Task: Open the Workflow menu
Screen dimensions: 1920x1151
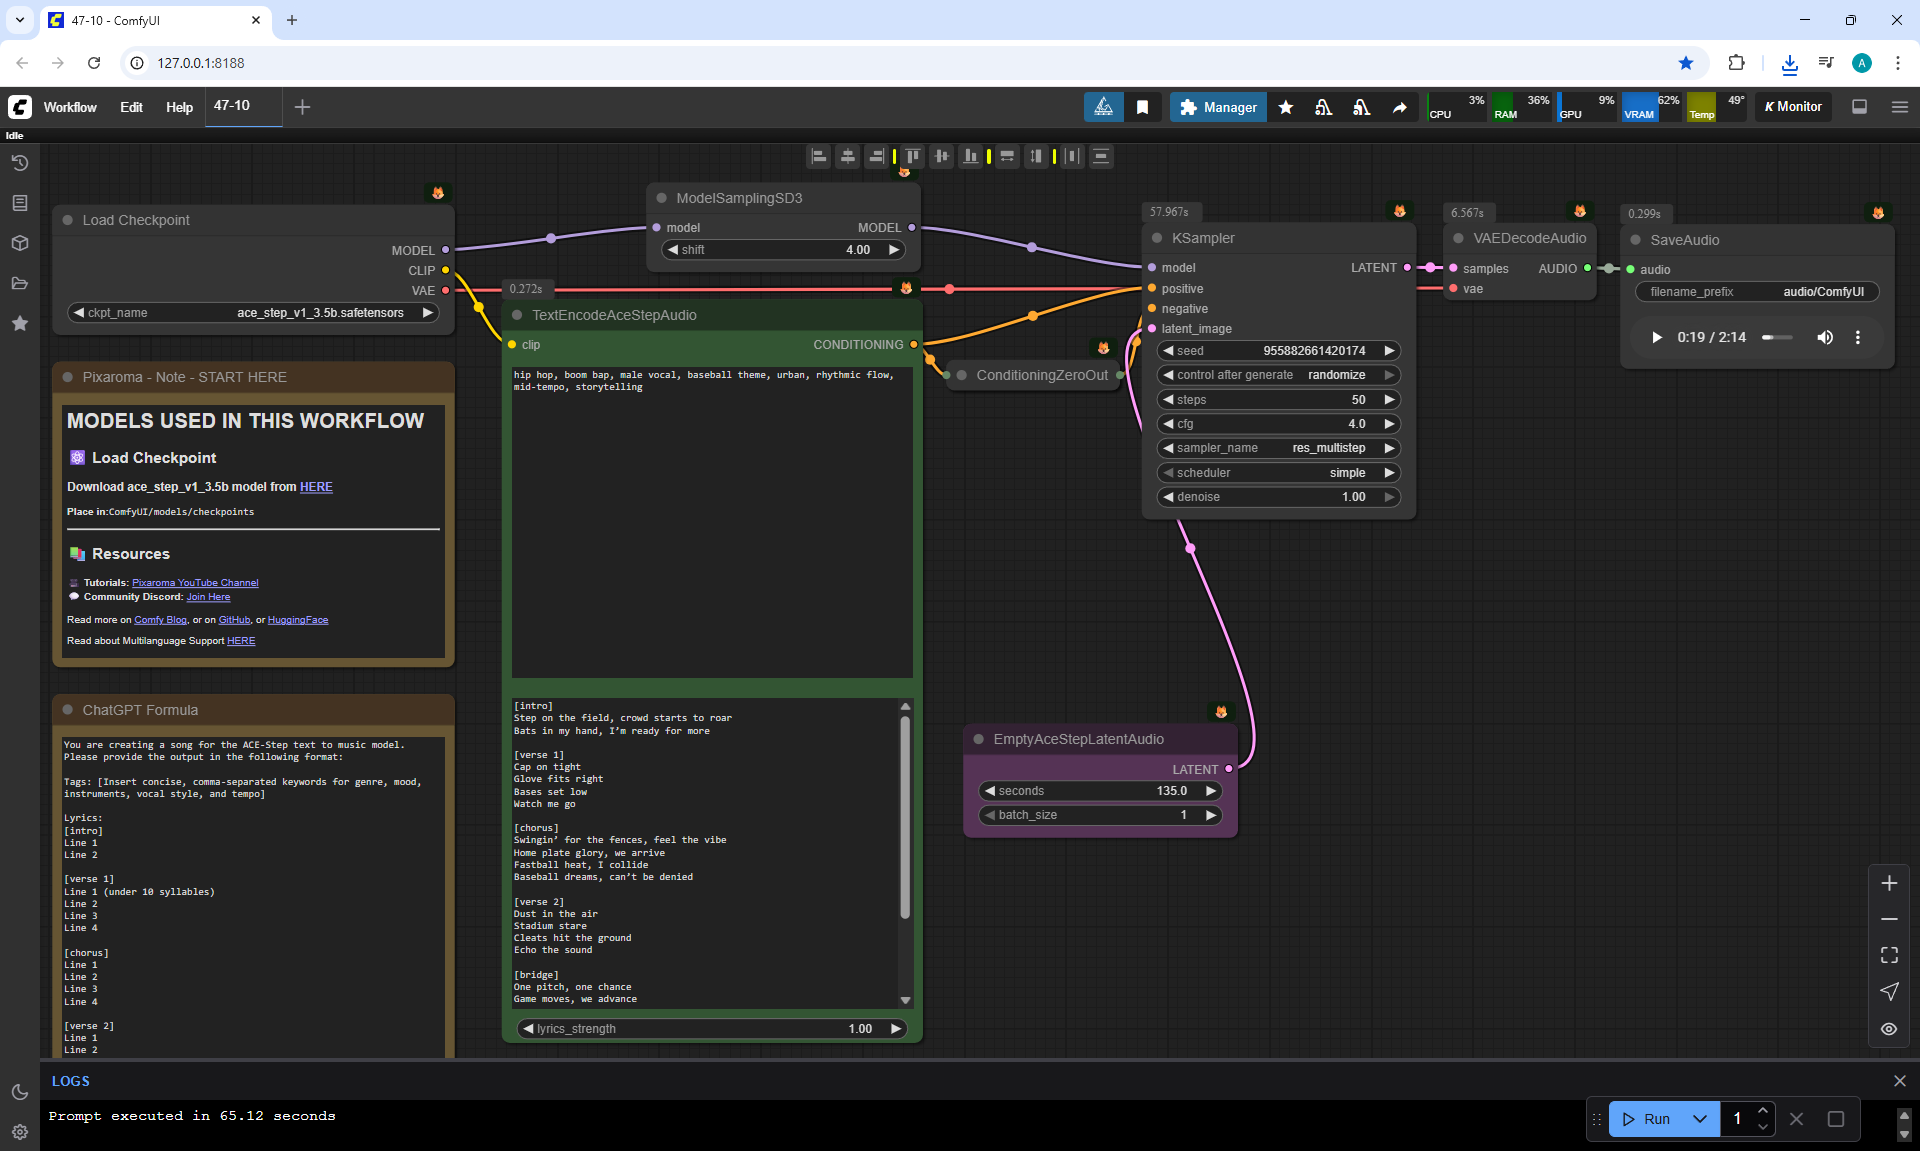Action: 70,107
